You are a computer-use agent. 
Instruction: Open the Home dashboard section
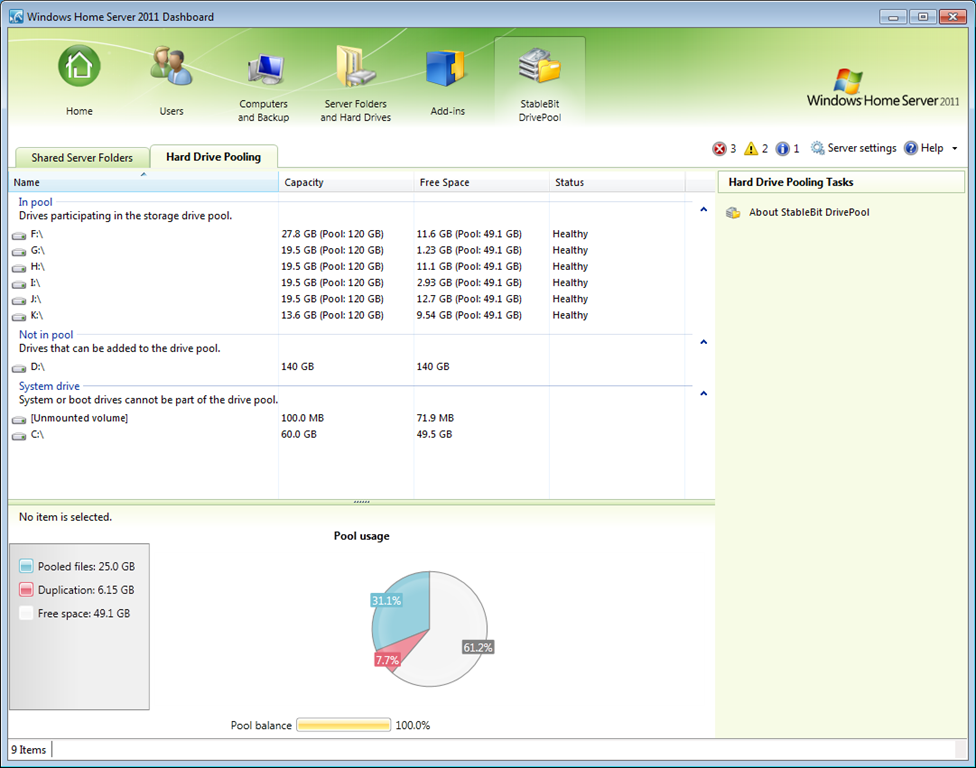point(79,80)
